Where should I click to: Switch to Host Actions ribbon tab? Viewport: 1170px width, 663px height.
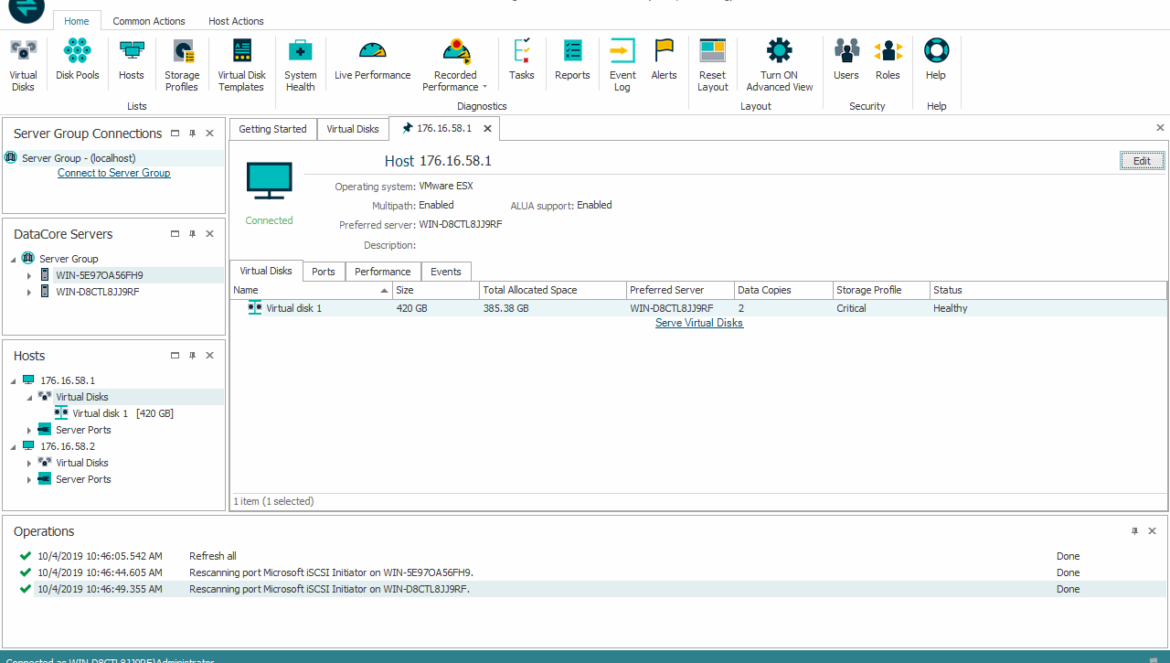(236, 21)
